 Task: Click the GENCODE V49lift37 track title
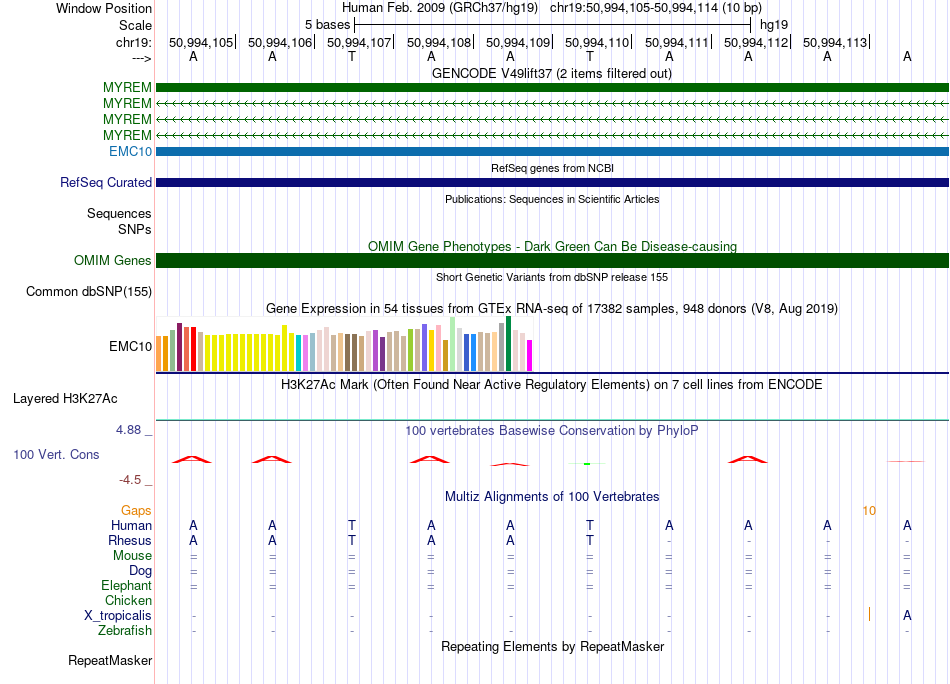(552, 73)
